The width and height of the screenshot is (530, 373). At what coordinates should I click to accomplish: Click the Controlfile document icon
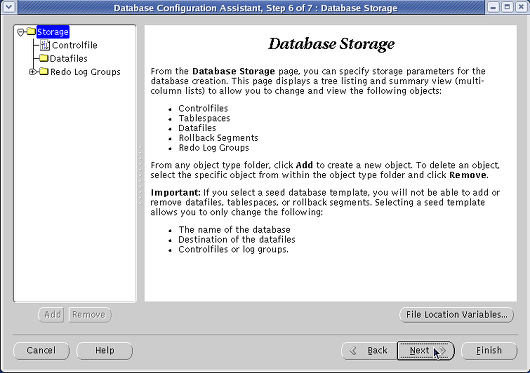pos(45,45)
